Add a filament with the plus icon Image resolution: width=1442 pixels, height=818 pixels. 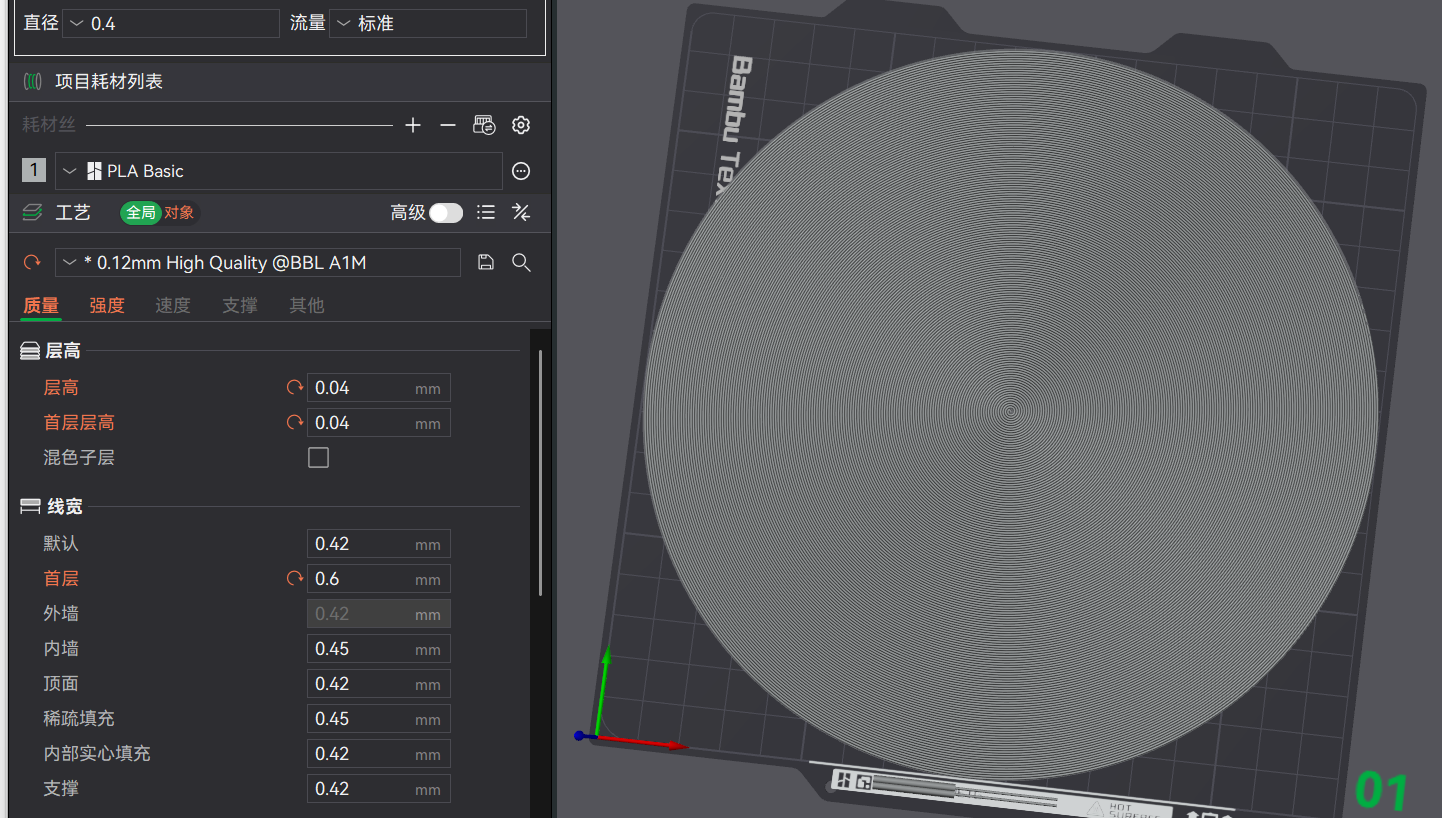(413, 125)
